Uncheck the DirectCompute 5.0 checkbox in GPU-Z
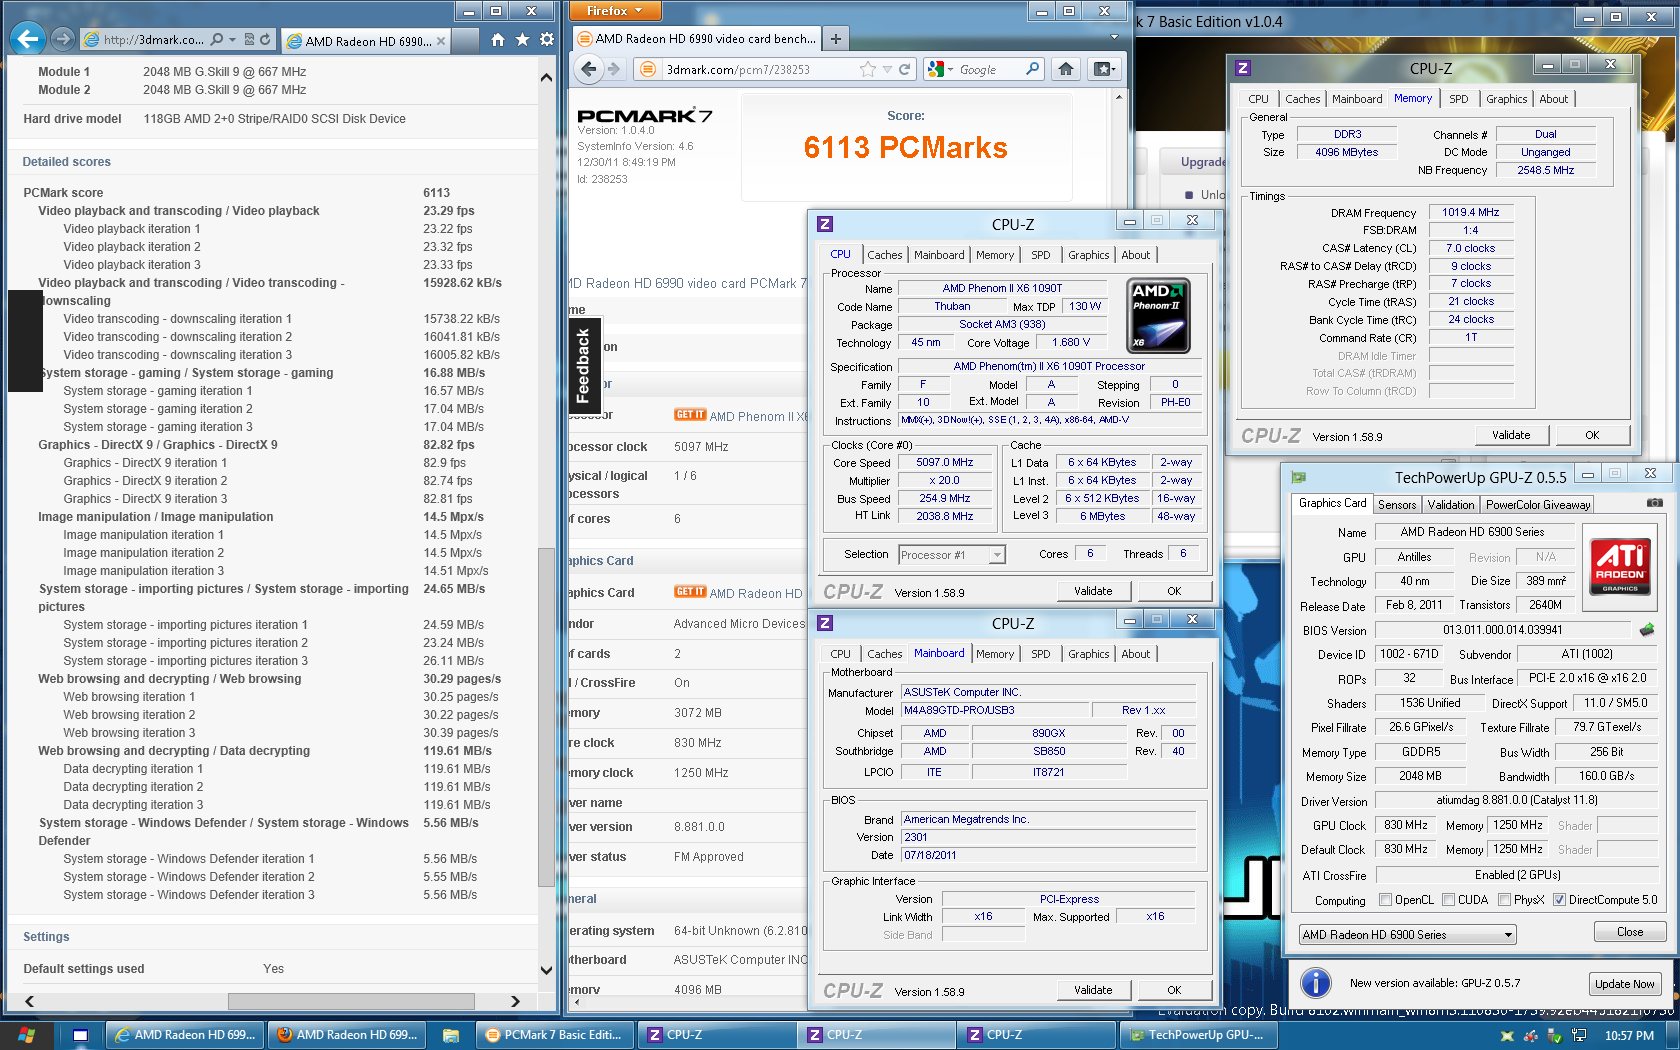Image resolution: width=1680 pixels, height=1050 pixels. [1559, 900]
